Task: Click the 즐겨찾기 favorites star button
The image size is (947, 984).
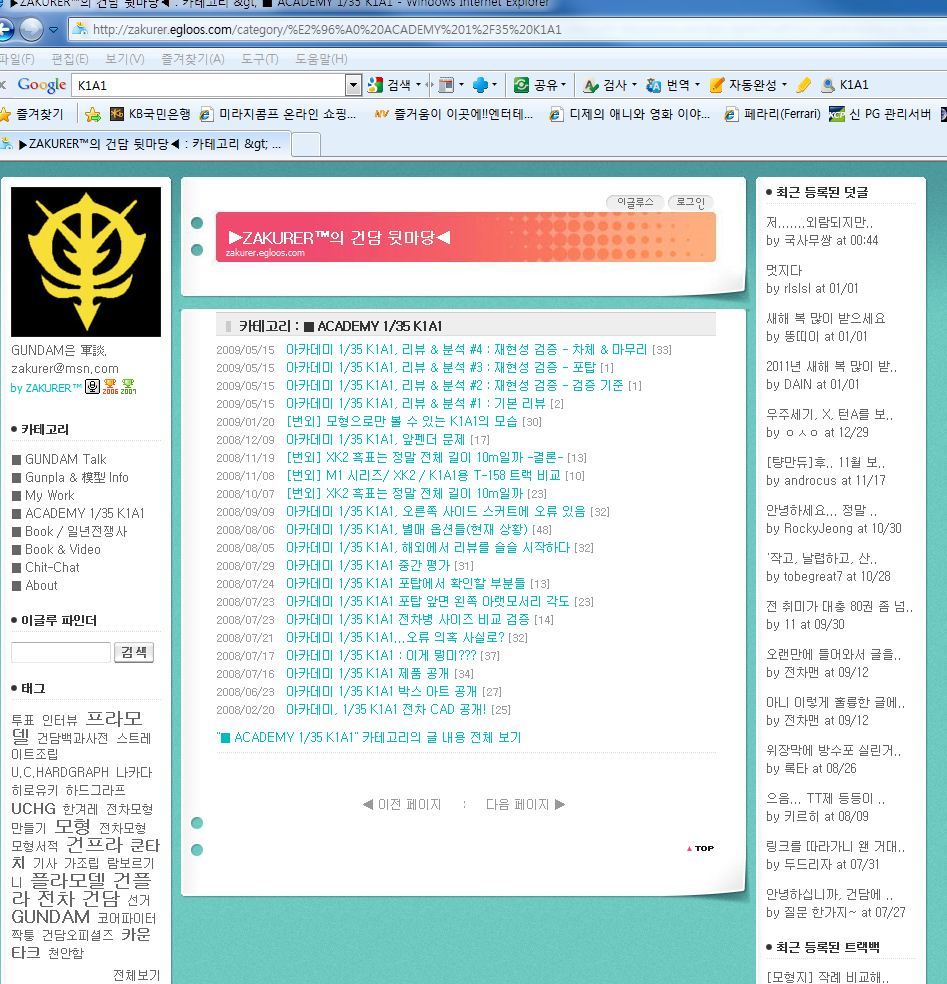Action: (33, 114)
